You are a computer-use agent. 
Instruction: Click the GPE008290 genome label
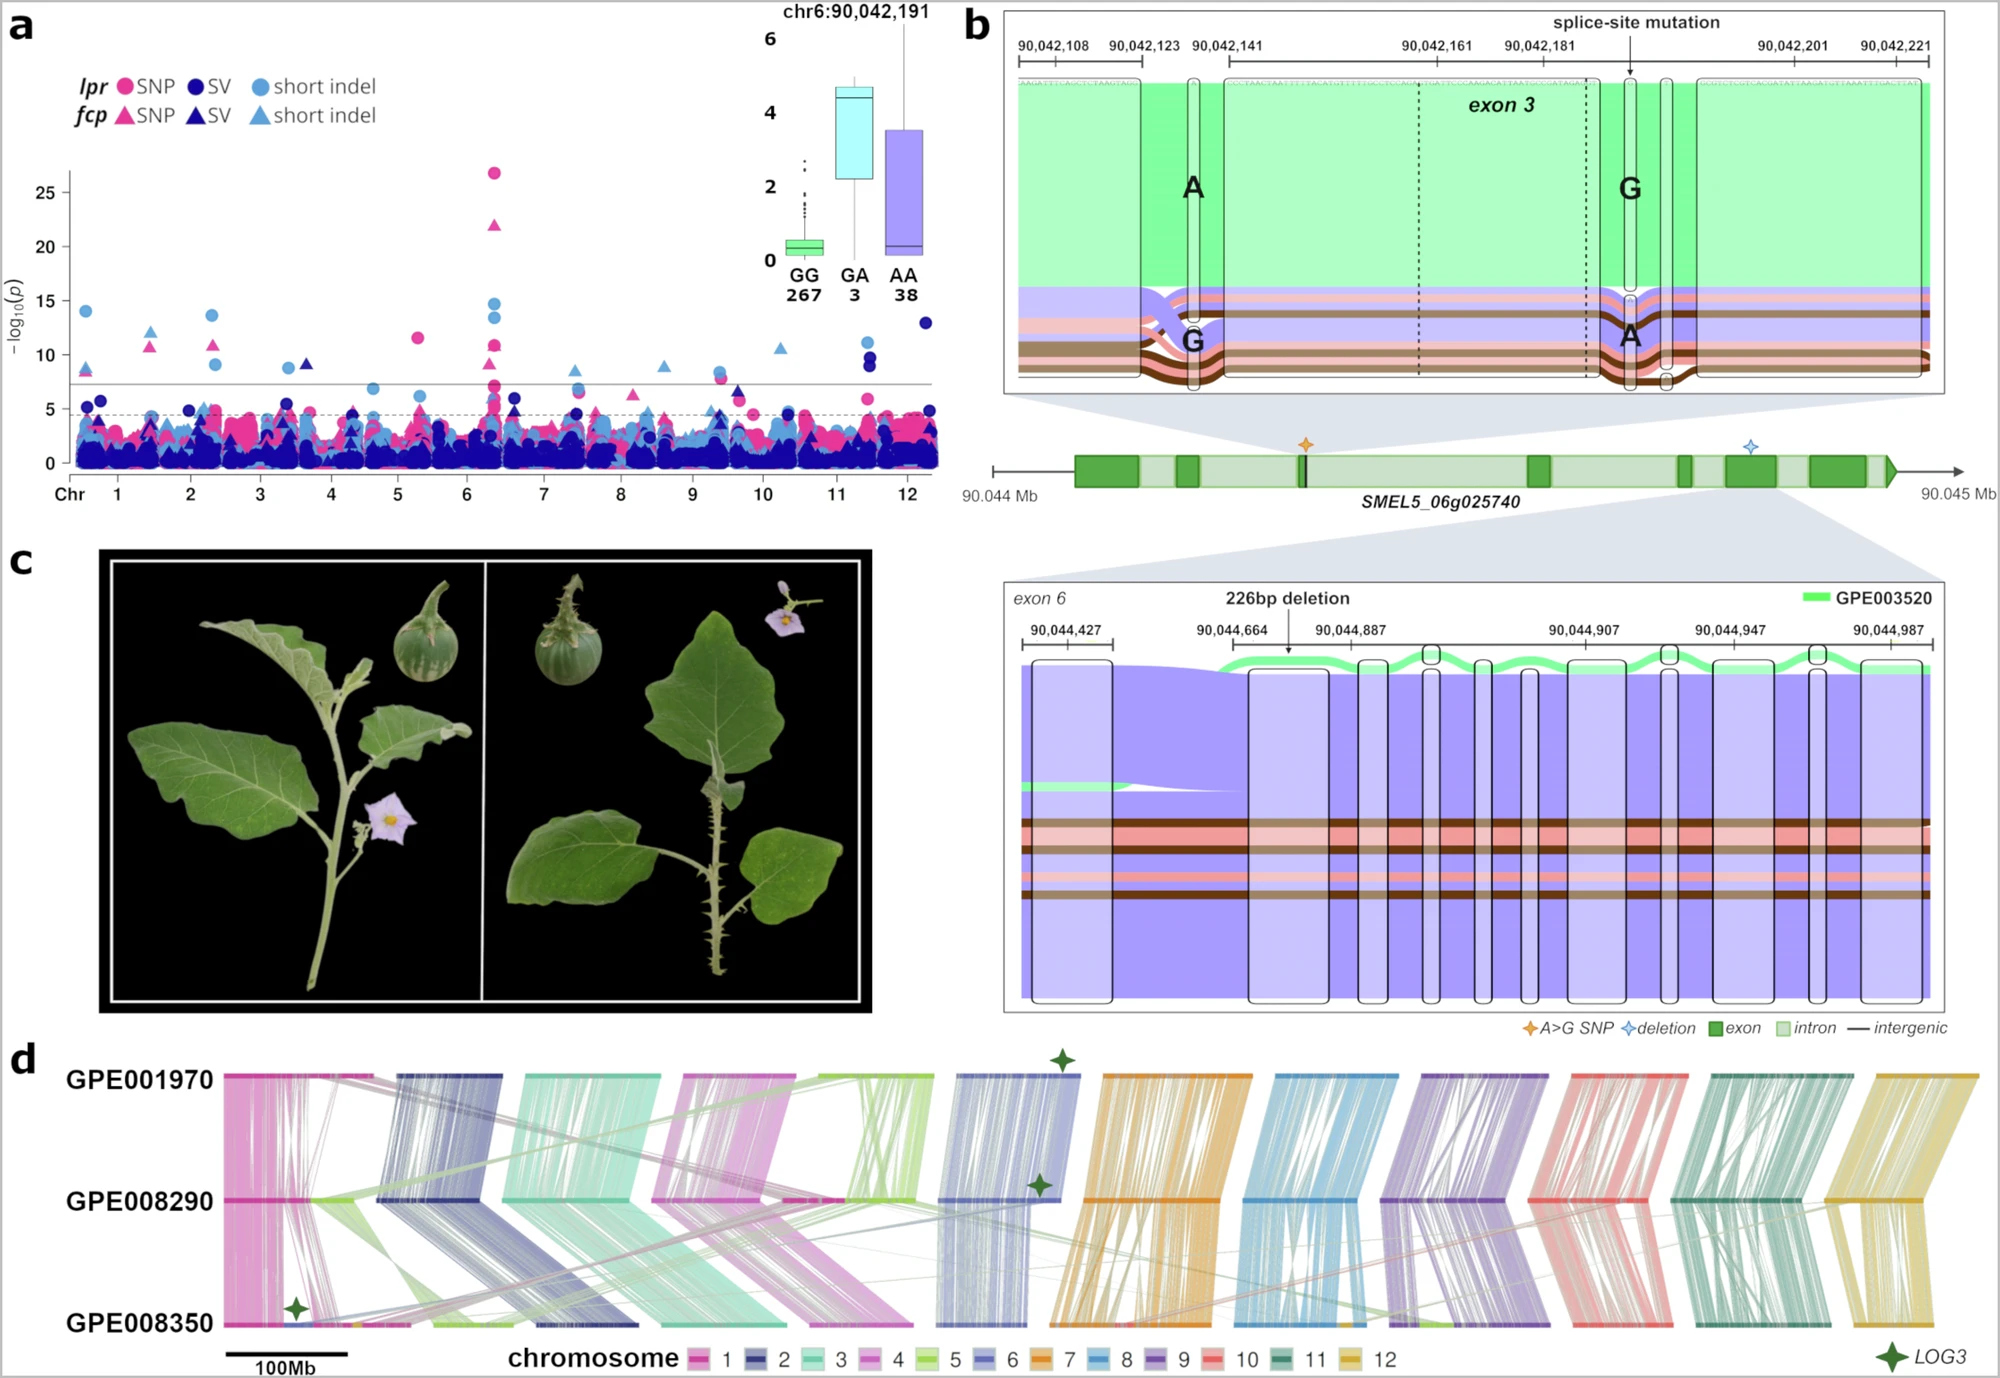pos(140,1201)
